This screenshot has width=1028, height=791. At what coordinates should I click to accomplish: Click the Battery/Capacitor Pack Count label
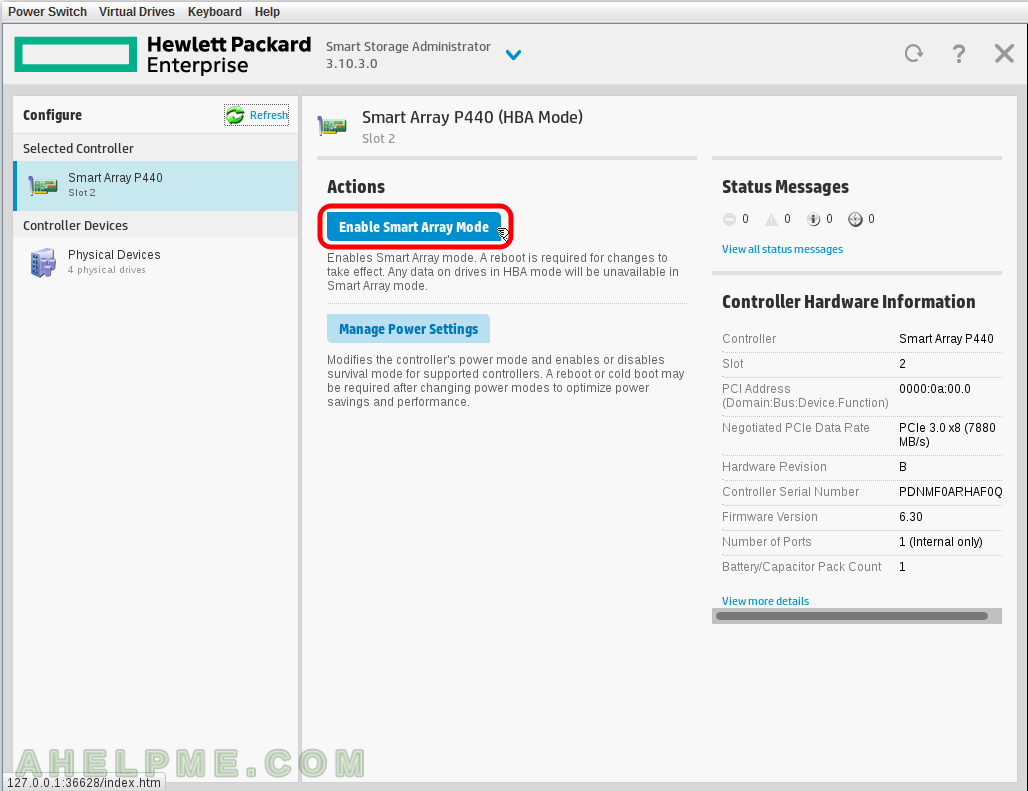click(x=801, y=567)
